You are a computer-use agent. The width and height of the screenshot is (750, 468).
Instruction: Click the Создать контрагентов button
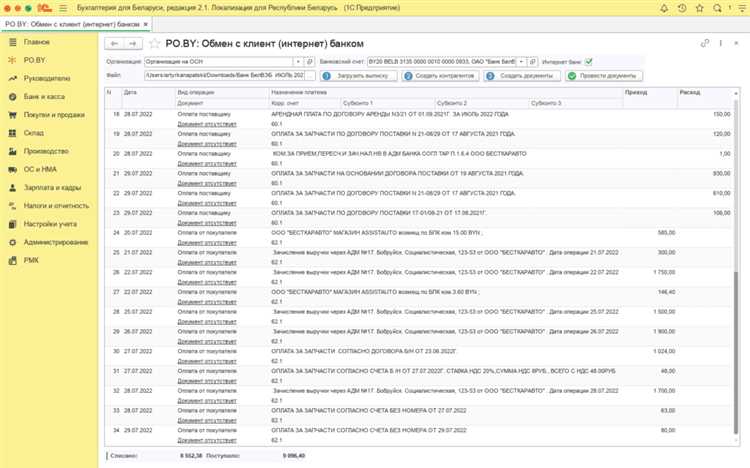click(439, 75)
